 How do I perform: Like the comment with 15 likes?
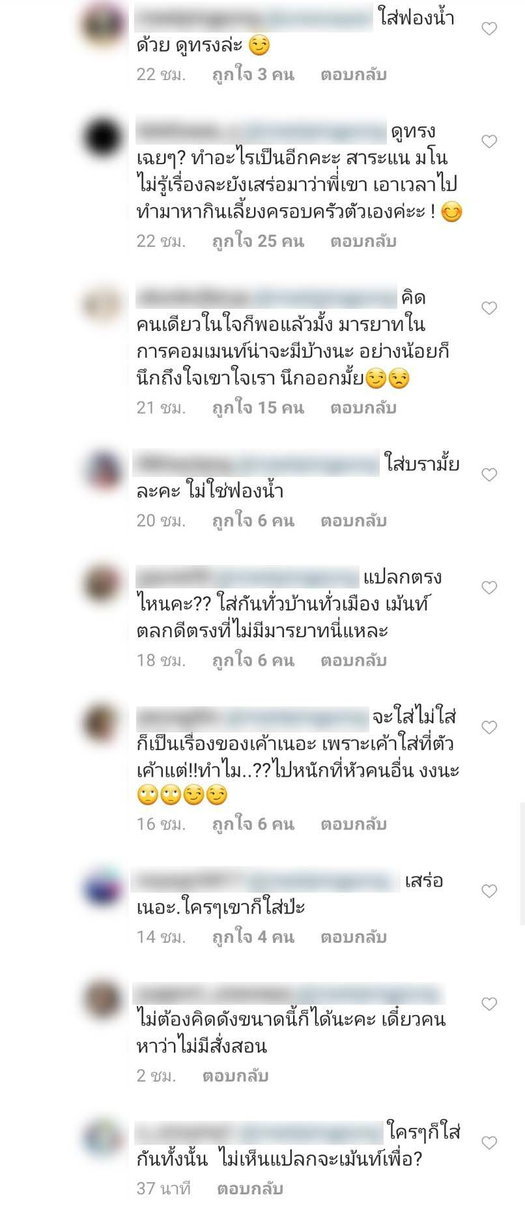coord(489,309)
